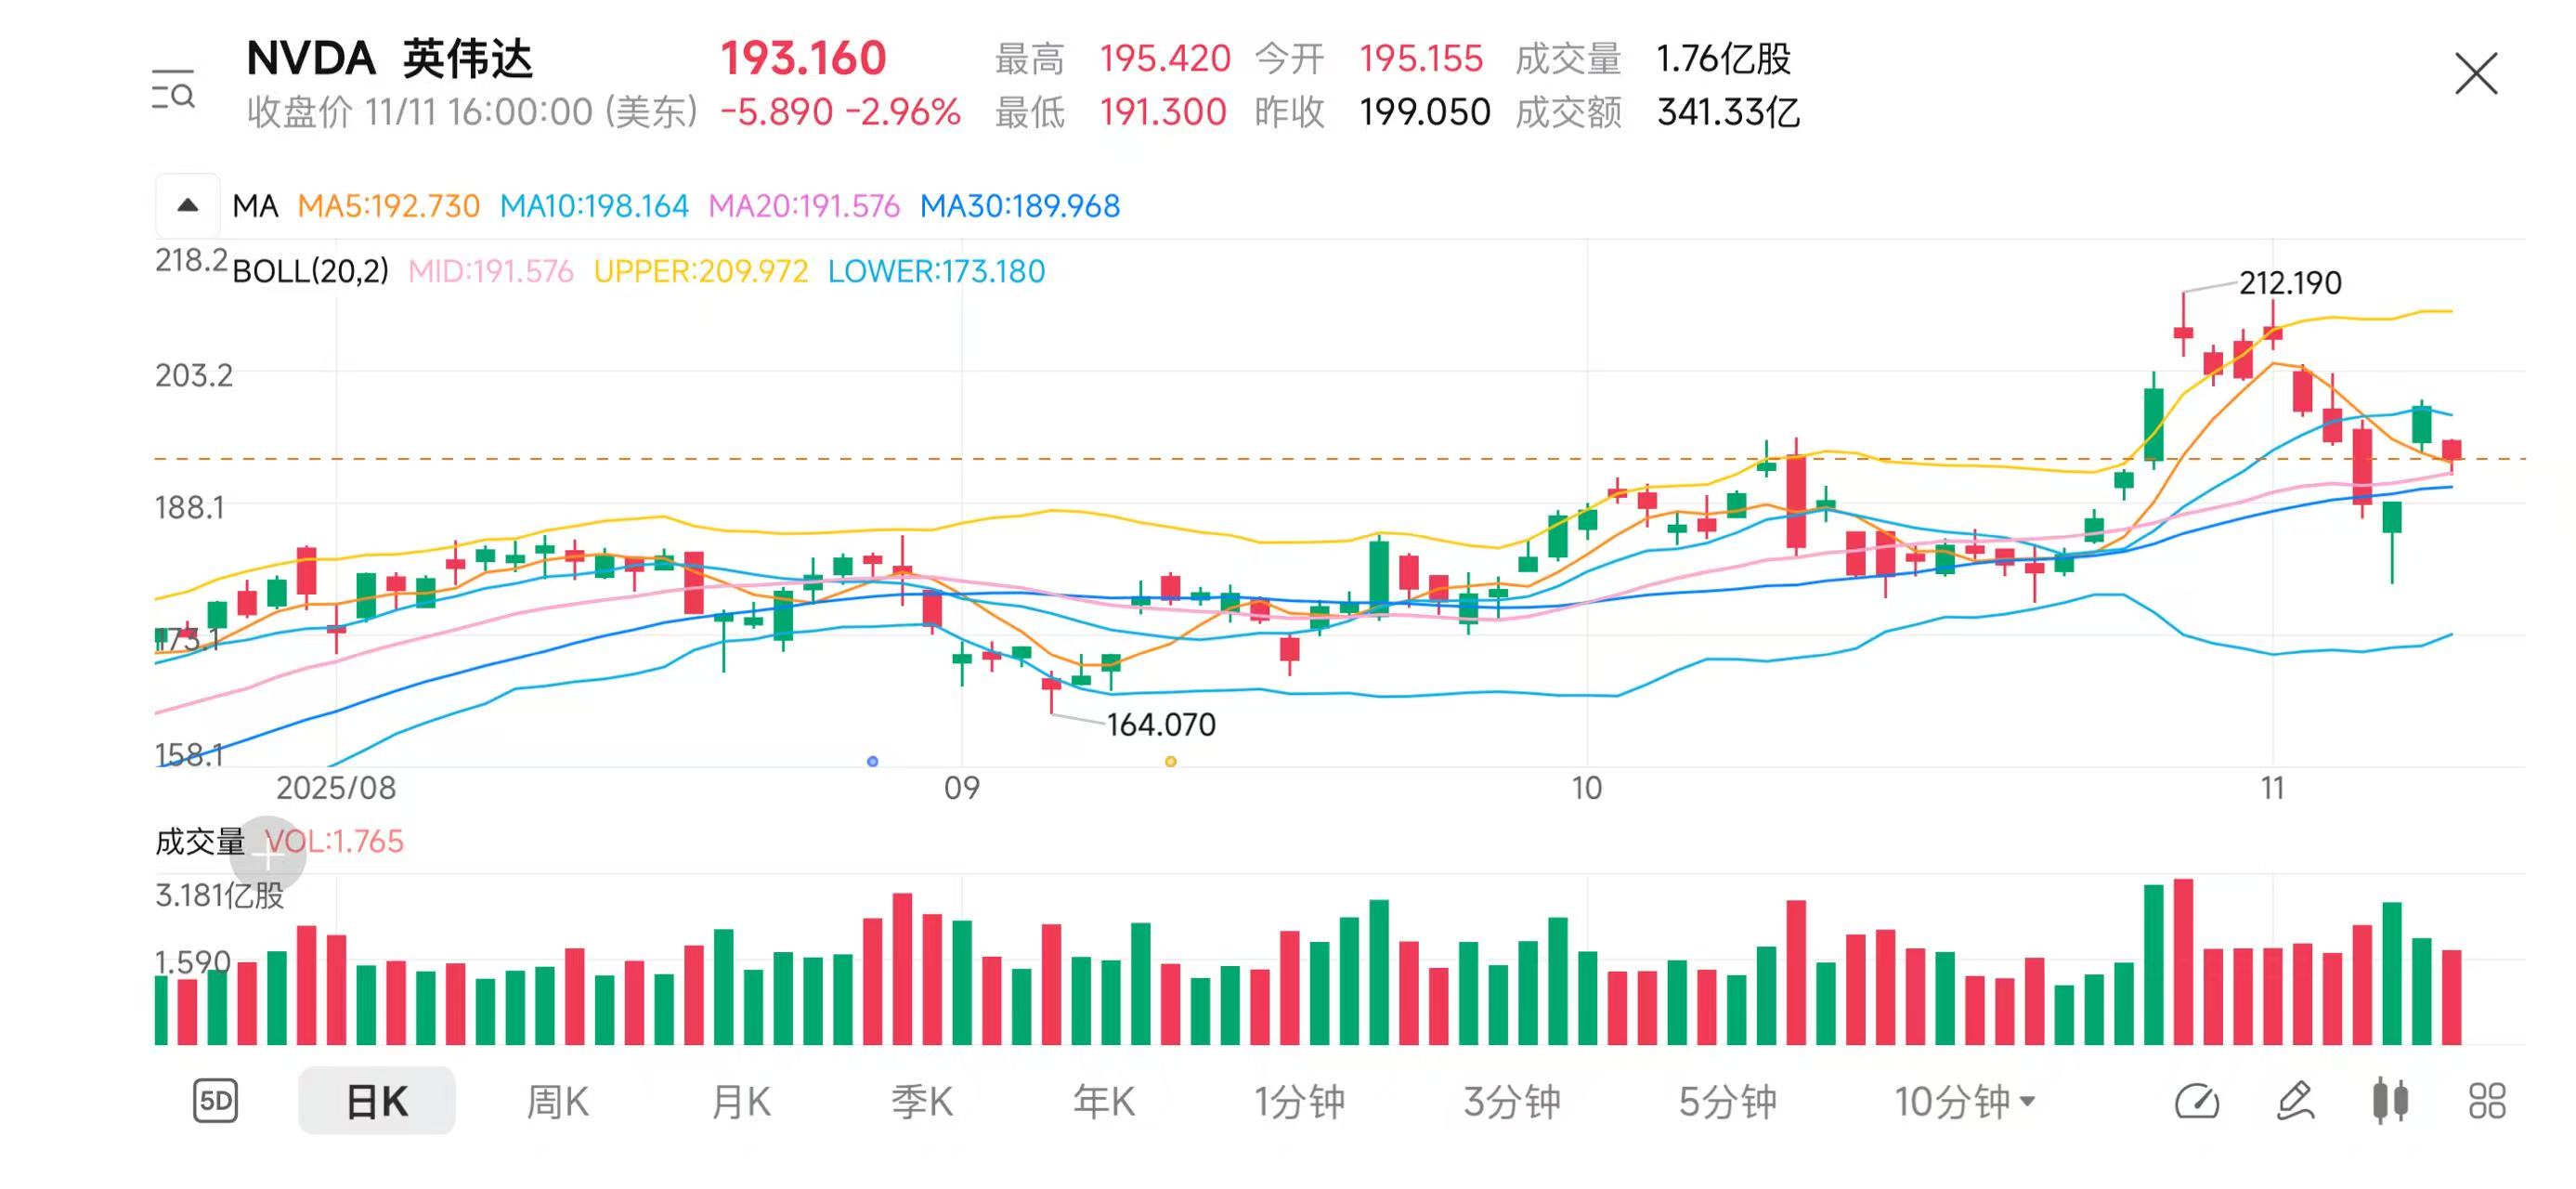Select the 季K quarterly chart tab
Screen dimensions: 2576x1189
(921, 1101)
